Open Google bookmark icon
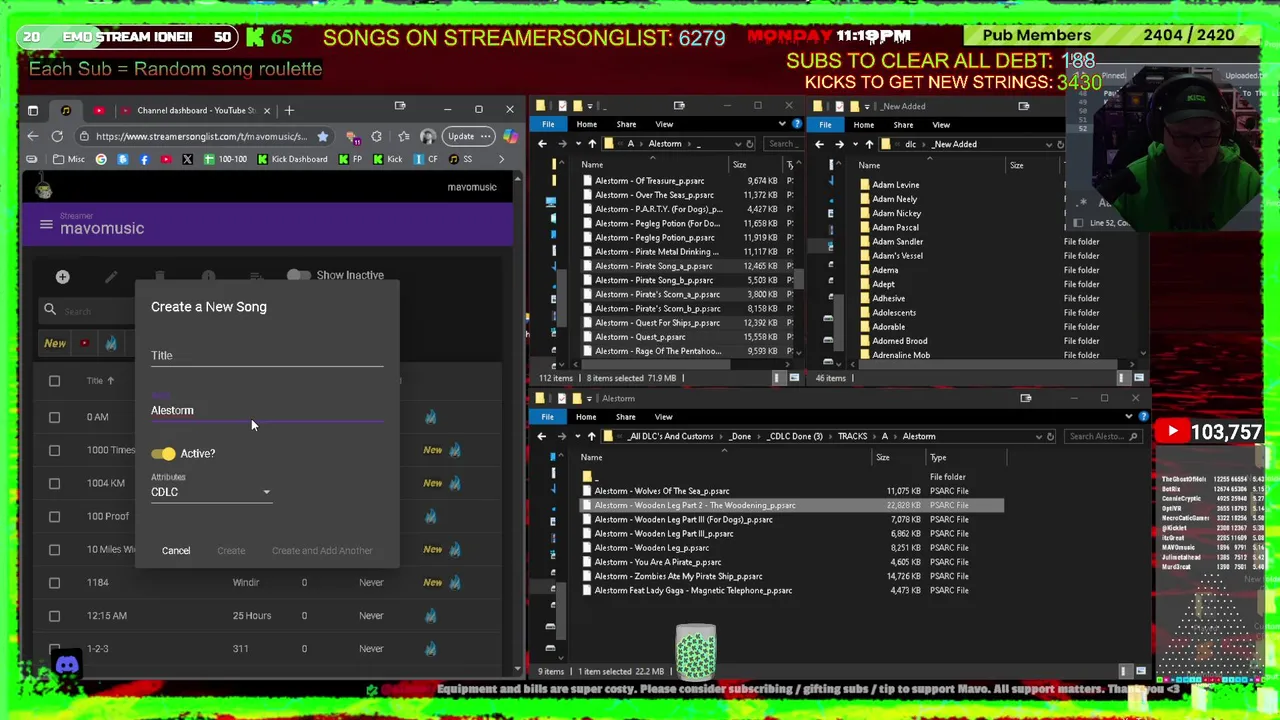 pos(101,159)
